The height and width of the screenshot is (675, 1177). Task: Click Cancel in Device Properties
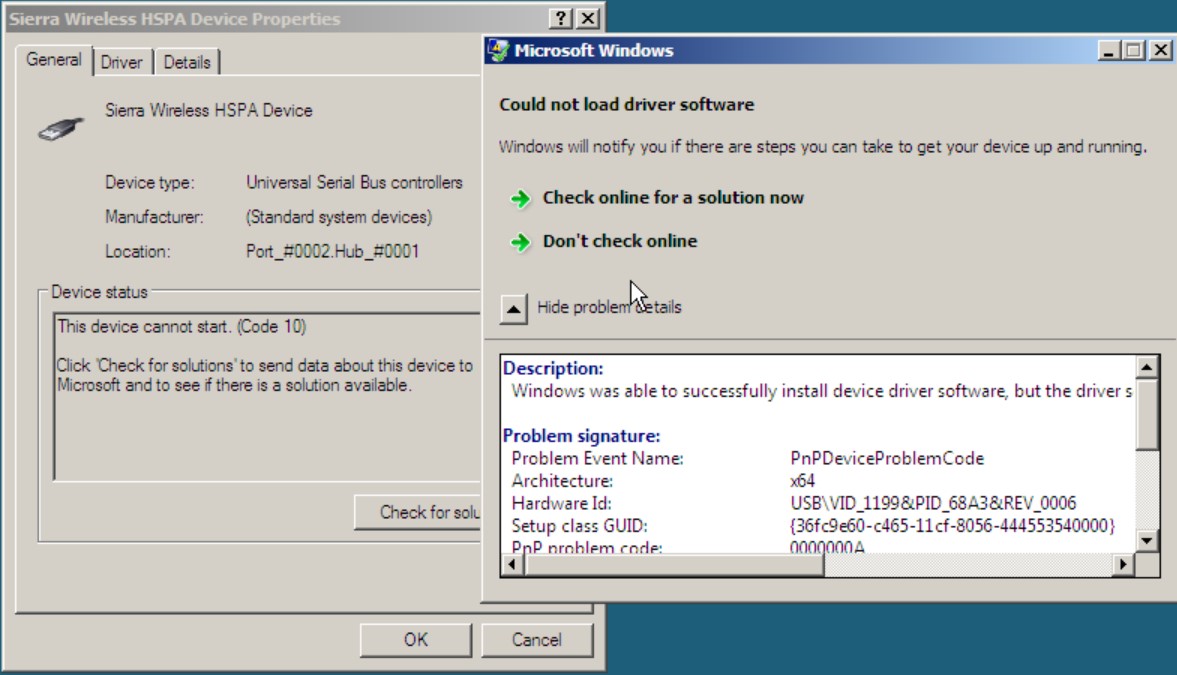[x=536, y=640]
